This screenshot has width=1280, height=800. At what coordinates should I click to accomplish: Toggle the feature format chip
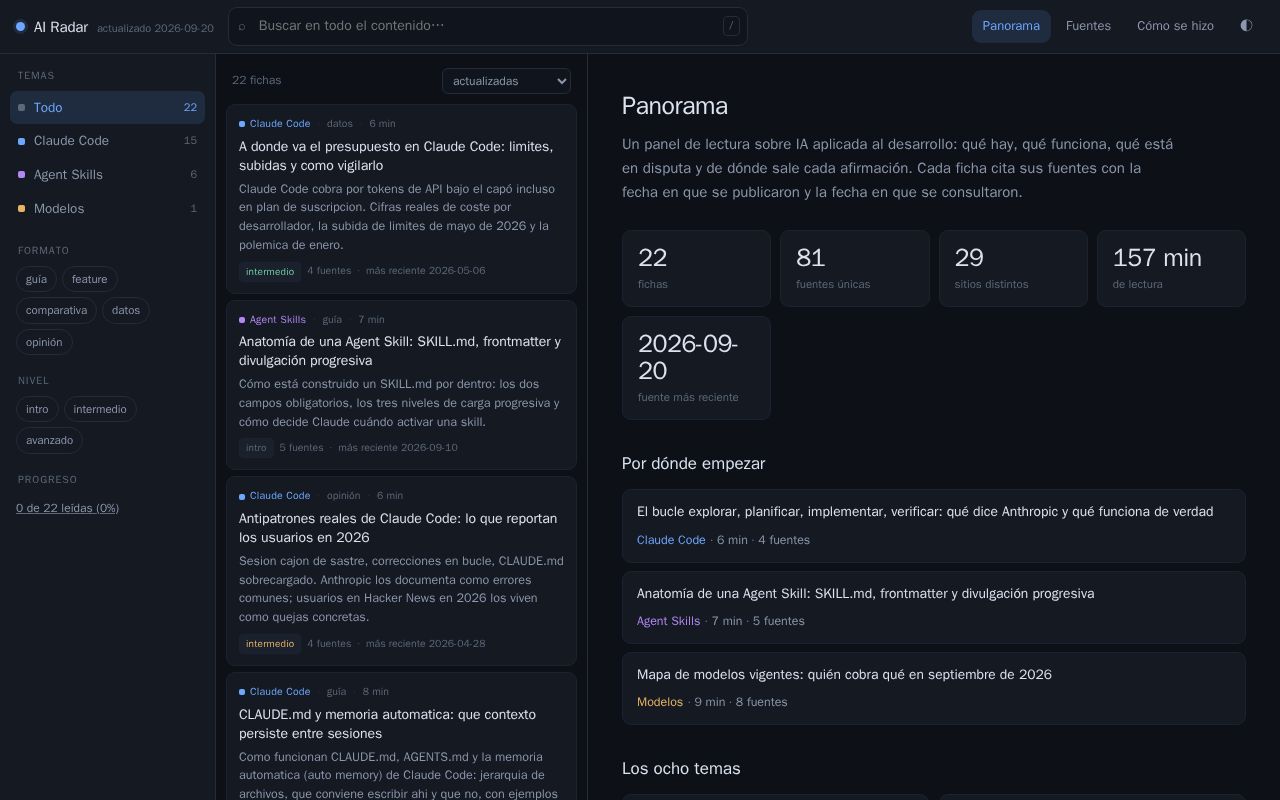pyautogui.click(x=90, y=279)
